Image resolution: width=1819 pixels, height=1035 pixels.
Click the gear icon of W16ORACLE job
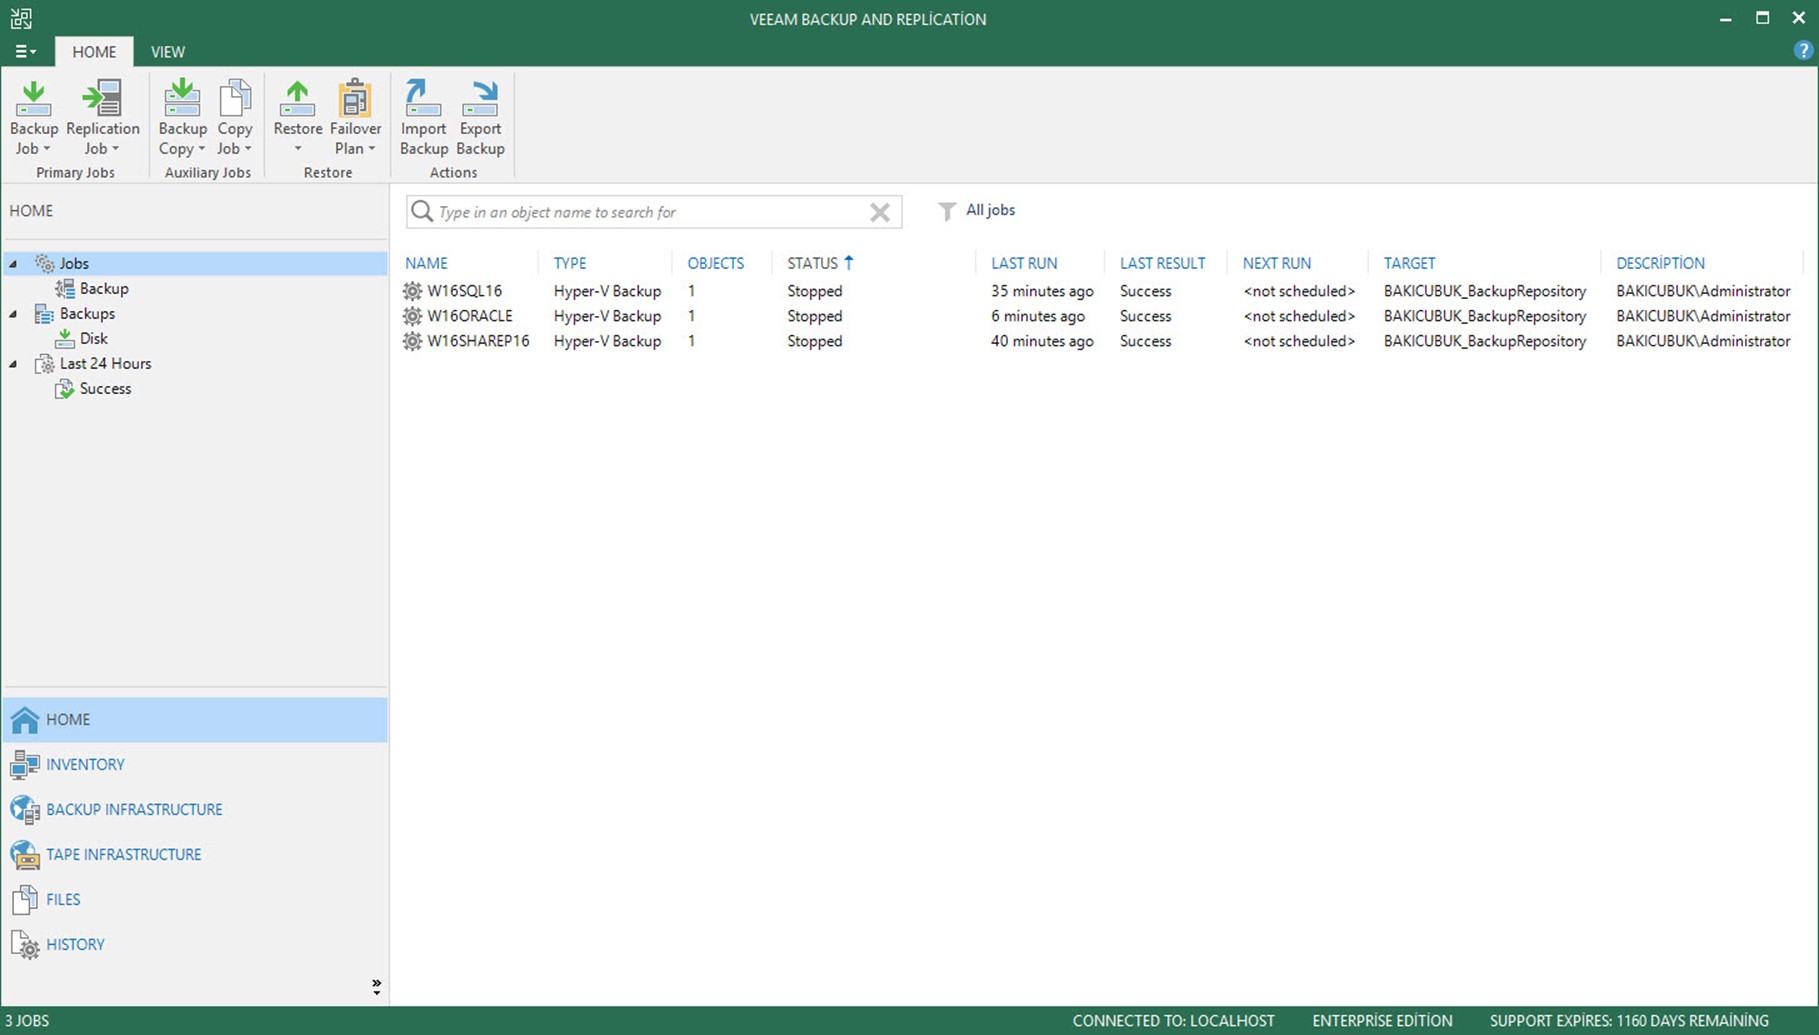[x=412, y=316]
